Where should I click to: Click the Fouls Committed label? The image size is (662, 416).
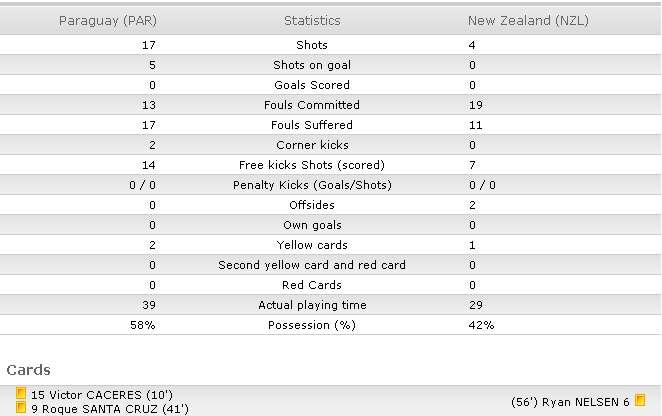[312, 105]
